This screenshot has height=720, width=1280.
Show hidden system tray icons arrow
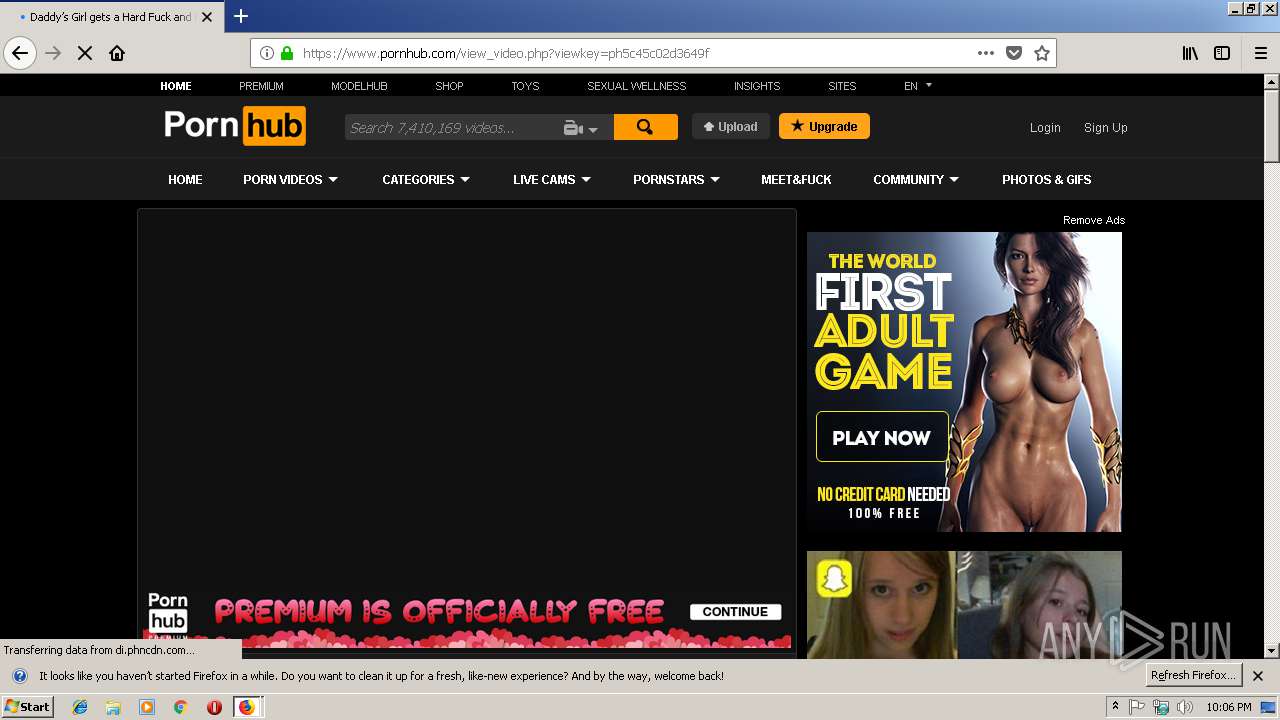(1115, 706)
